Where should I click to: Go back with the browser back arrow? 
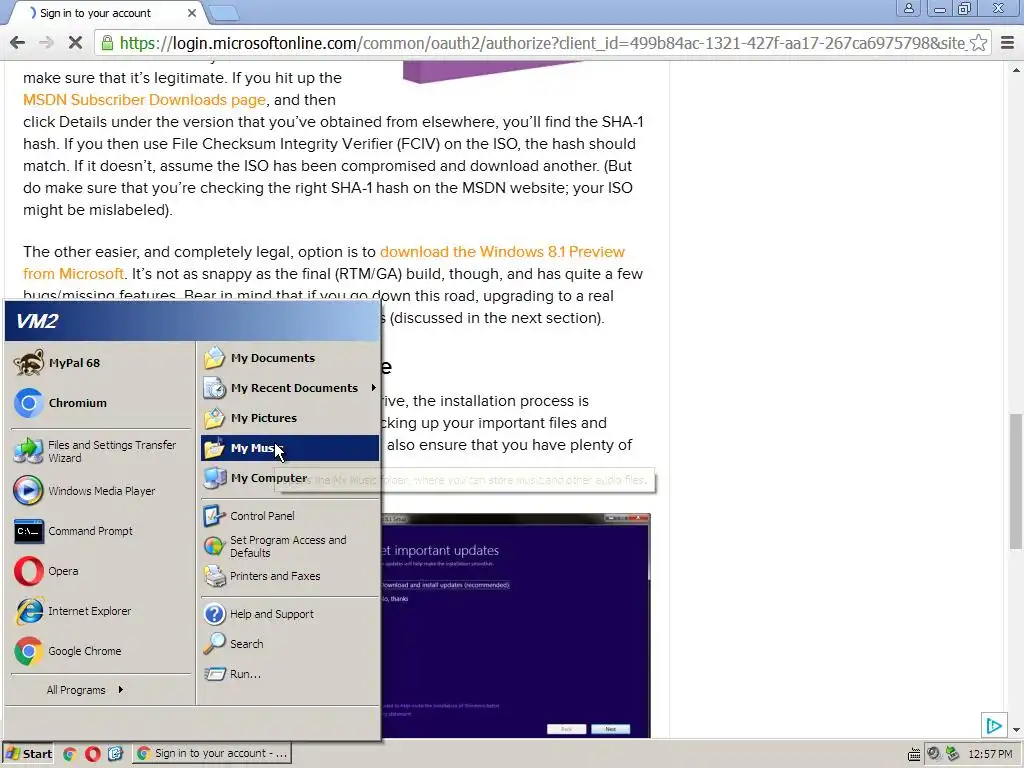click(x=18, y=43)
